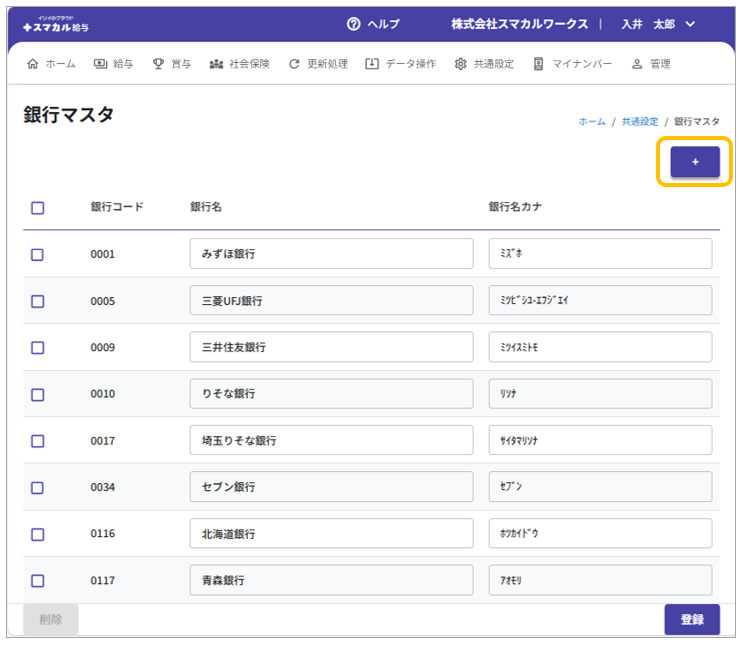Viewport: 744px width, 648px height.
Task: Open the 給与 payroll menu
Action: click(x=113, y=64)
